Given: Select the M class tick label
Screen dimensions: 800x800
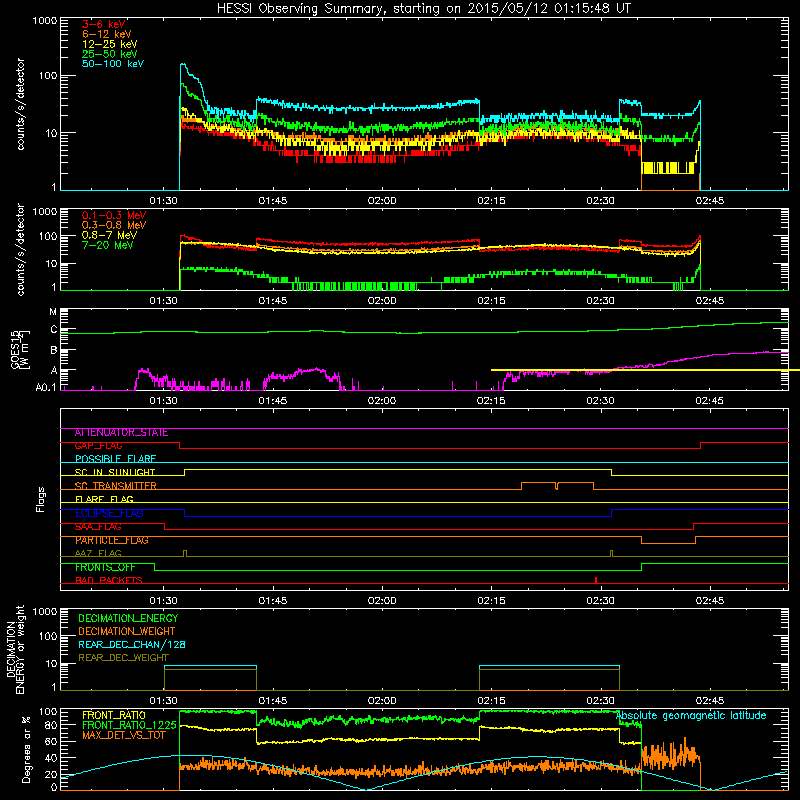Looking at the screenshot, I should point(53,312).
